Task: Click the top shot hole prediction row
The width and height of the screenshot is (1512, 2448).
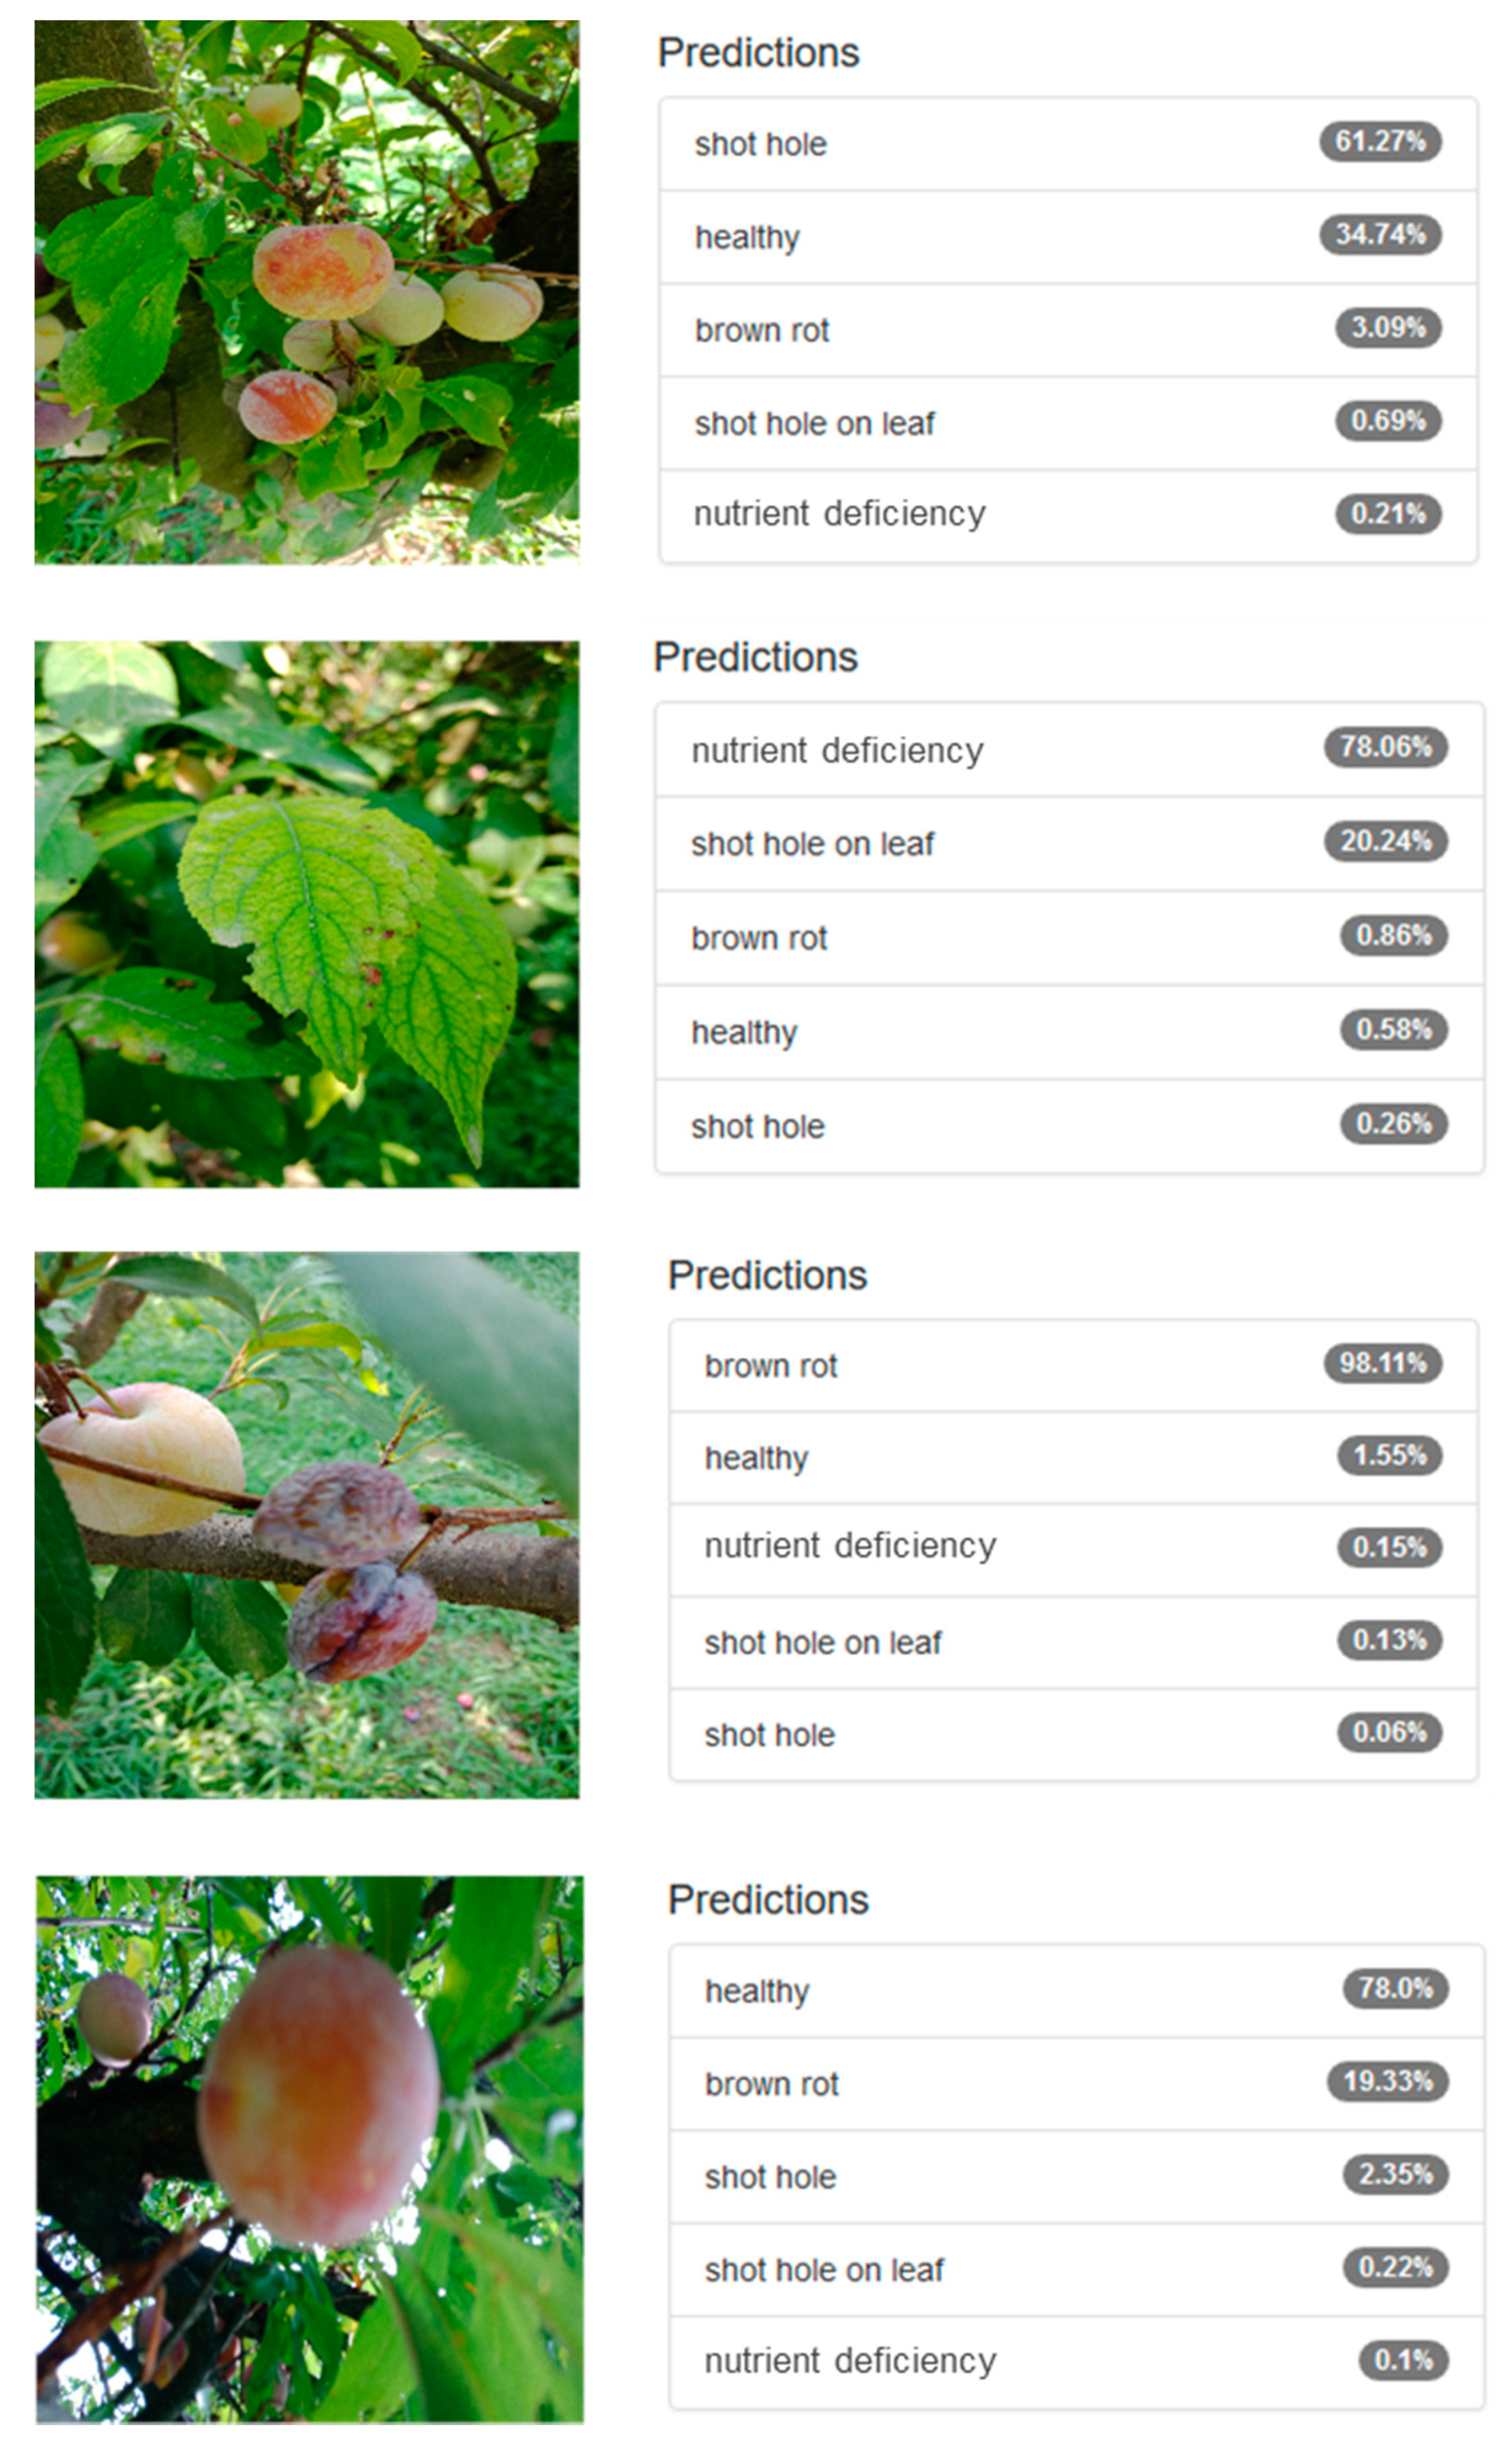Action: point(1069,144)
